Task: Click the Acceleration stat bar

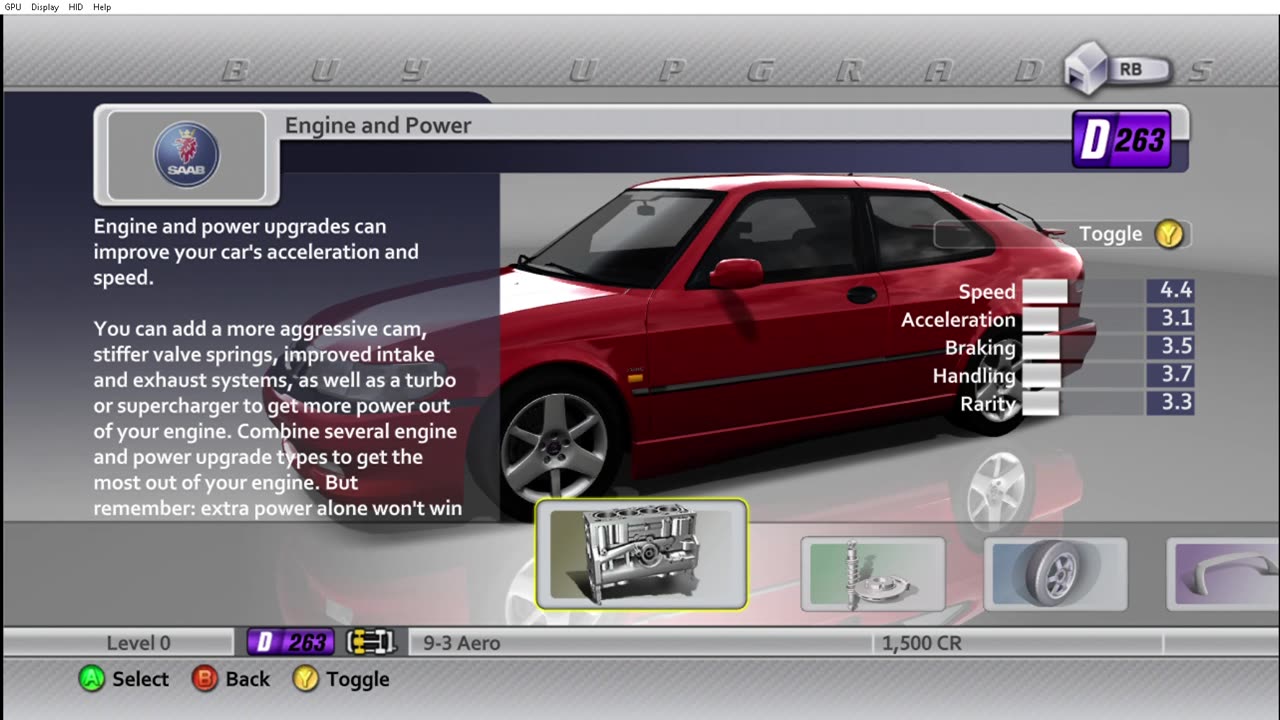Action: [x=1083, y=319]
